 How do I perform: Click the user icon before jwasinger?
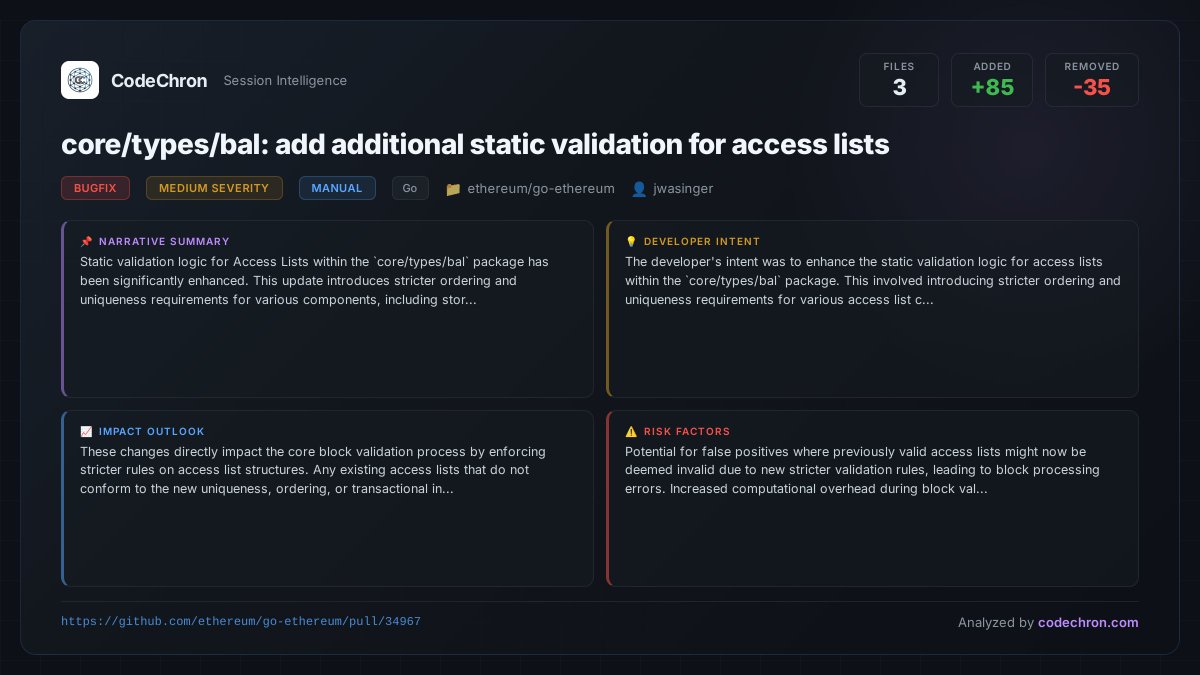[x=639, y=188]
